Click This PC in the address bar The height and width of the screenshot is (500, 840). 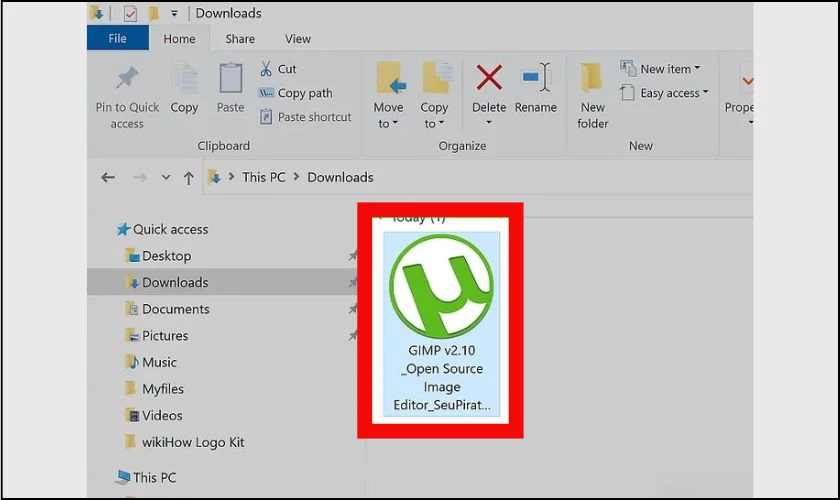[264, 177]
